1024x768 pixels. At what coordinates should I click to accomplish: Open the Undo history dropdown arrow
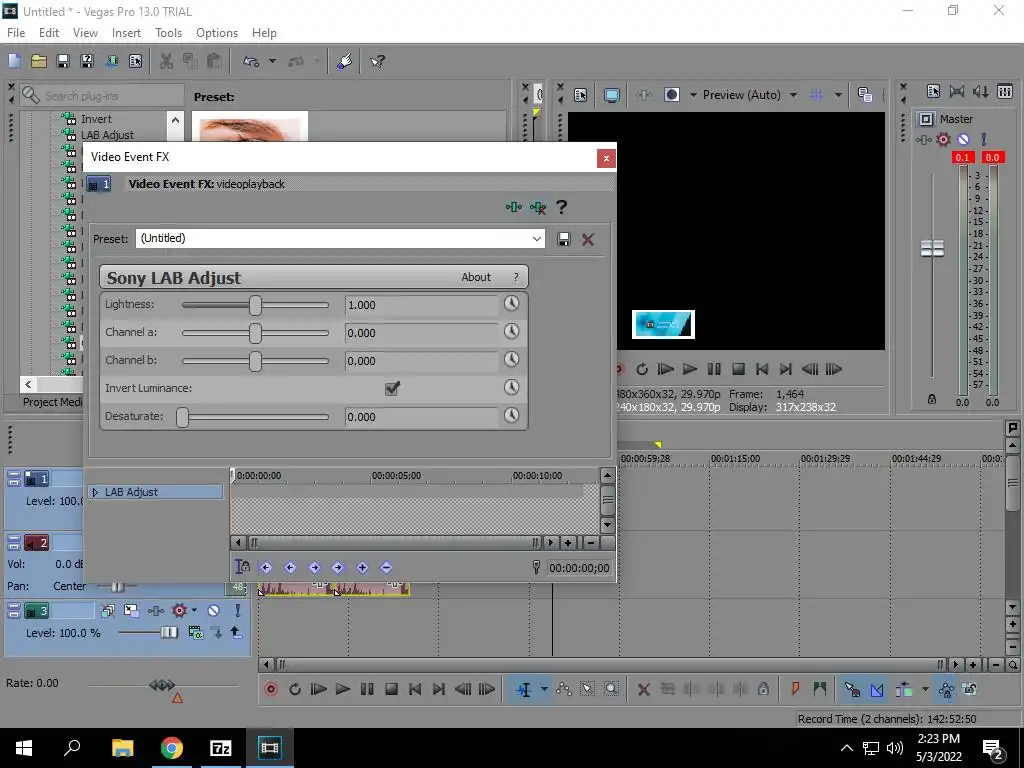pos(272,61)
